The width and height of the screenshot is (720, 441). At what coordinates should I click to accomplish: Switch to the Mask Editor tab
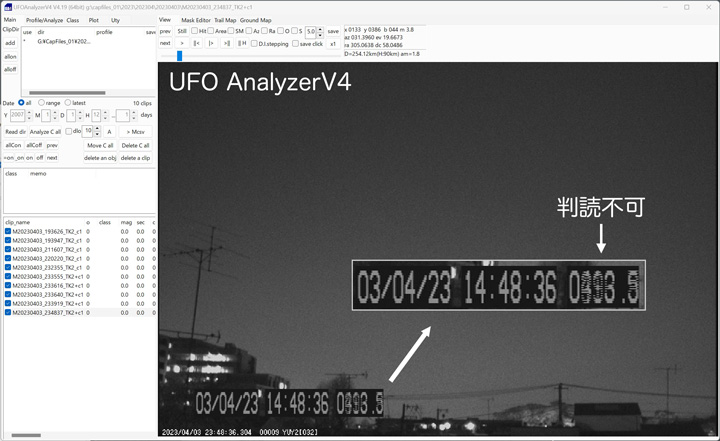(196, 20)
